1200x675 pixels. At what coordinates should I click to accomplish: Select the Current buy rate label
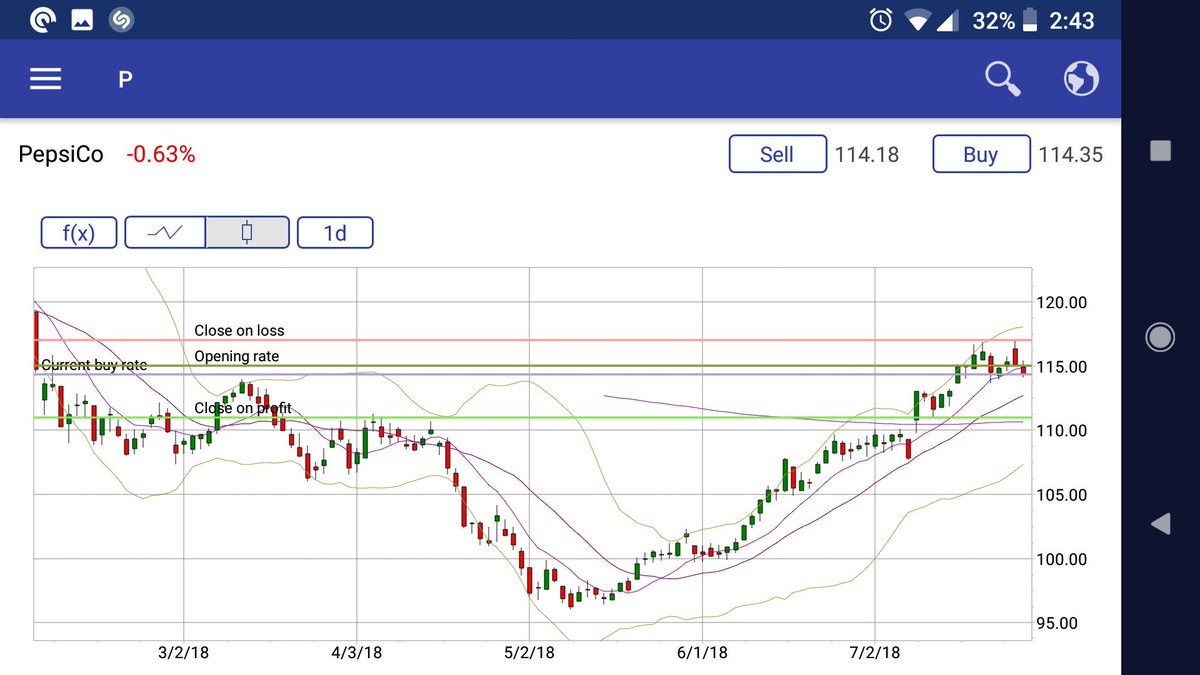coord(93,365)
